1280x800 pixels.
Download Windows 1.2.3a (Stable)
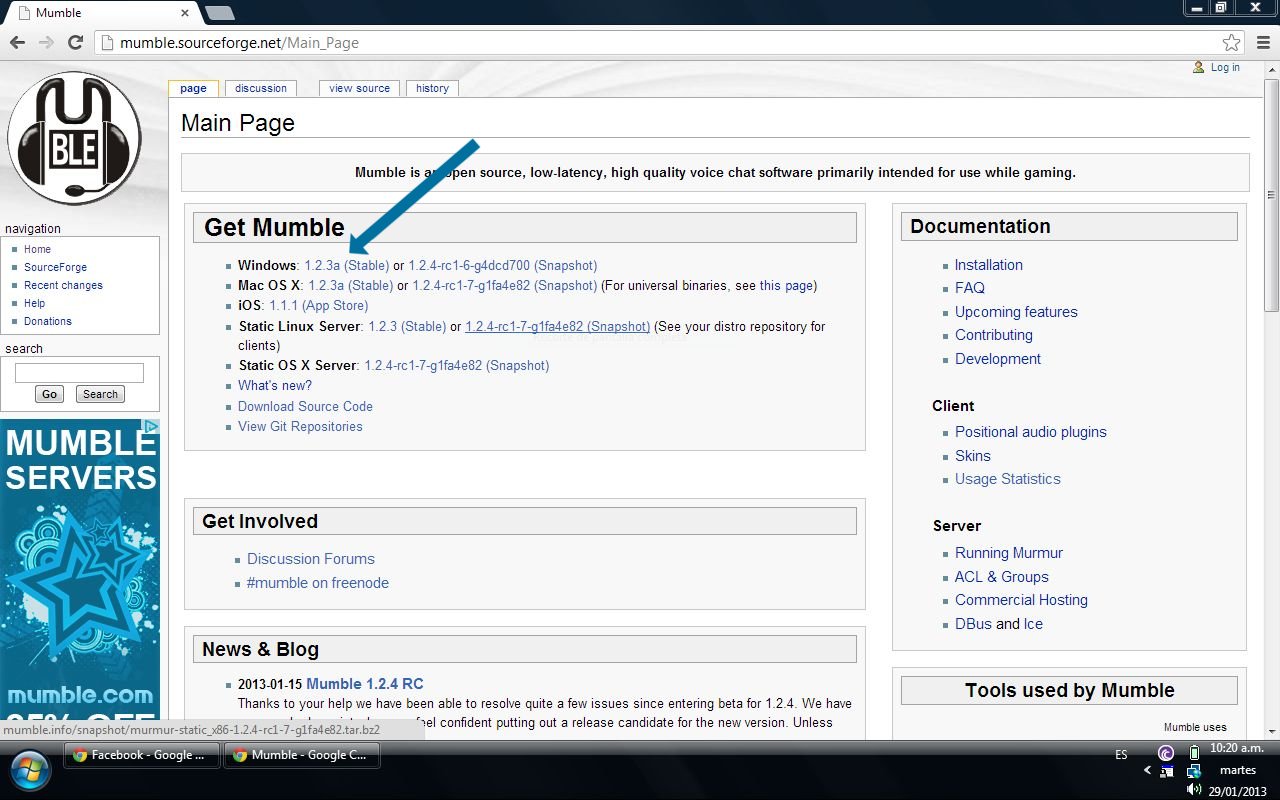point(346,265)
